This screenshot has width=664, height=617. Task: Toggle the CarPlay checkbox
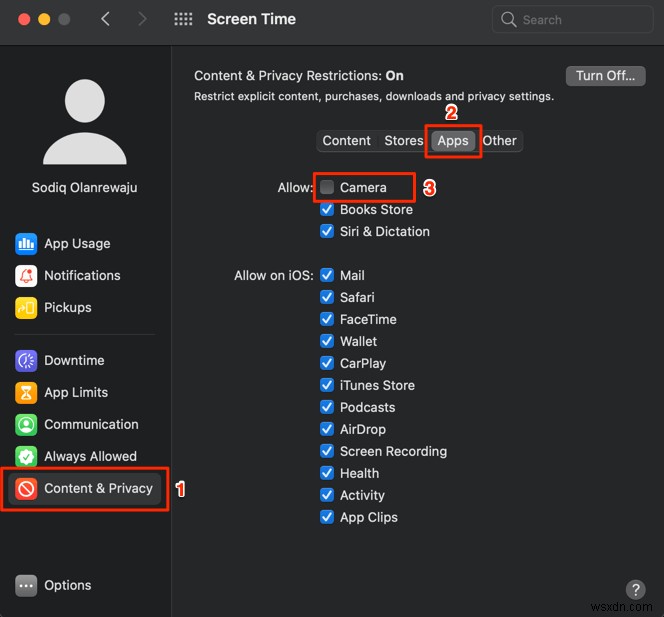click(x=327, y=363)
